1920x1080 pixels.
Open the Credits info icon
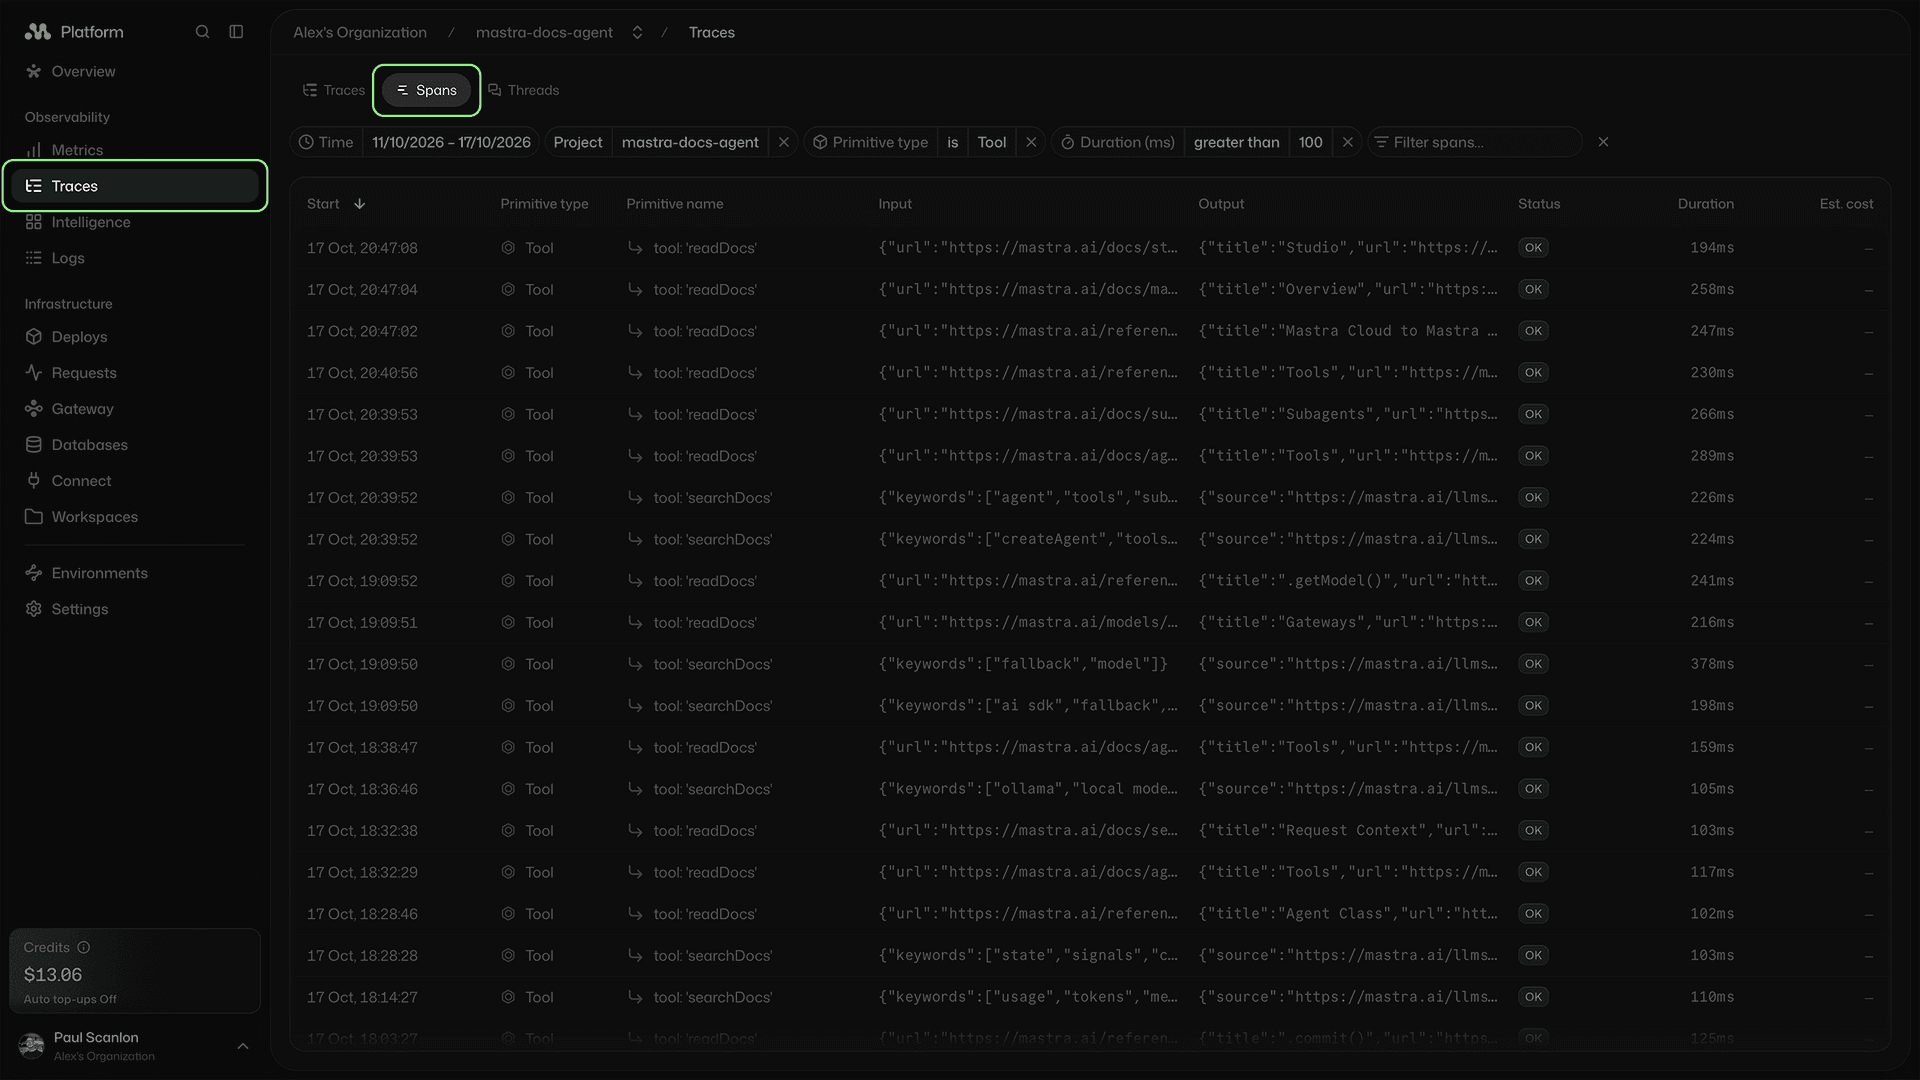pos(84,947)
